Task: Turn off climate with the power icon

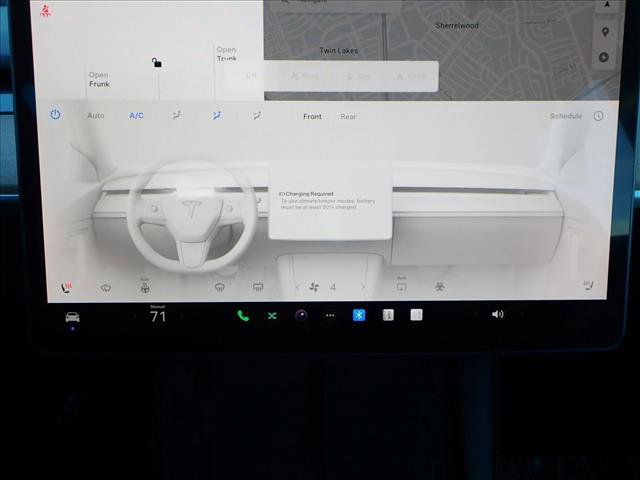Action: coord(55,115)
